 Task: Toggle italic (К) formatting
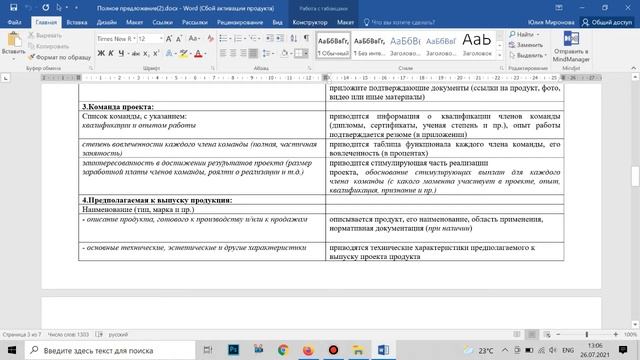coord(111,53)
